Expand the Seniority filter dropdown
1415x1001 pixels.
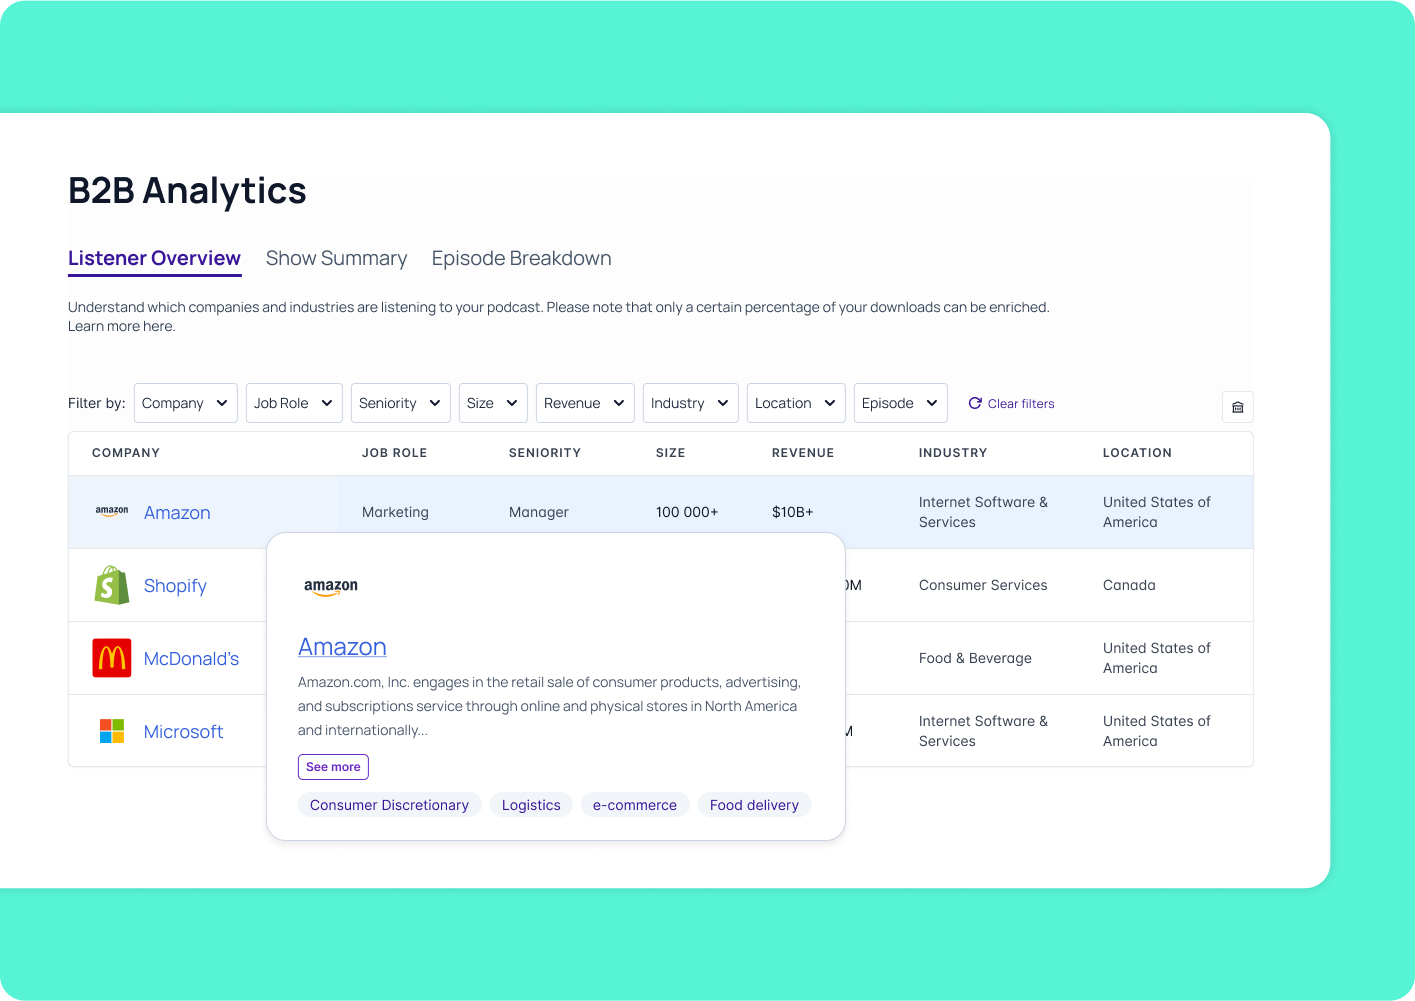tap(401, 403)
